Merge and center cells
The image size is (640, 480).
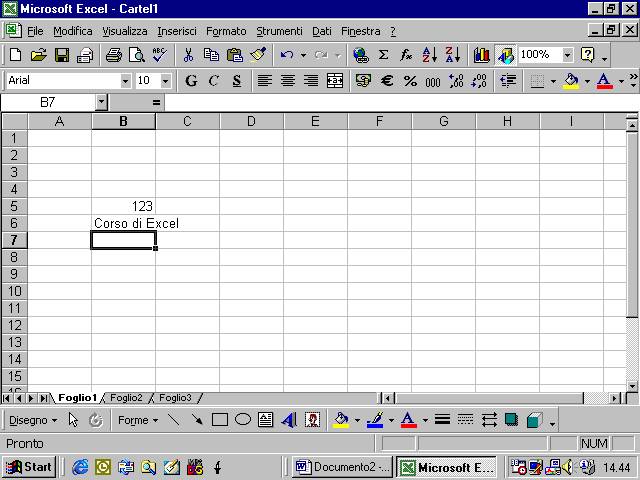335,80
